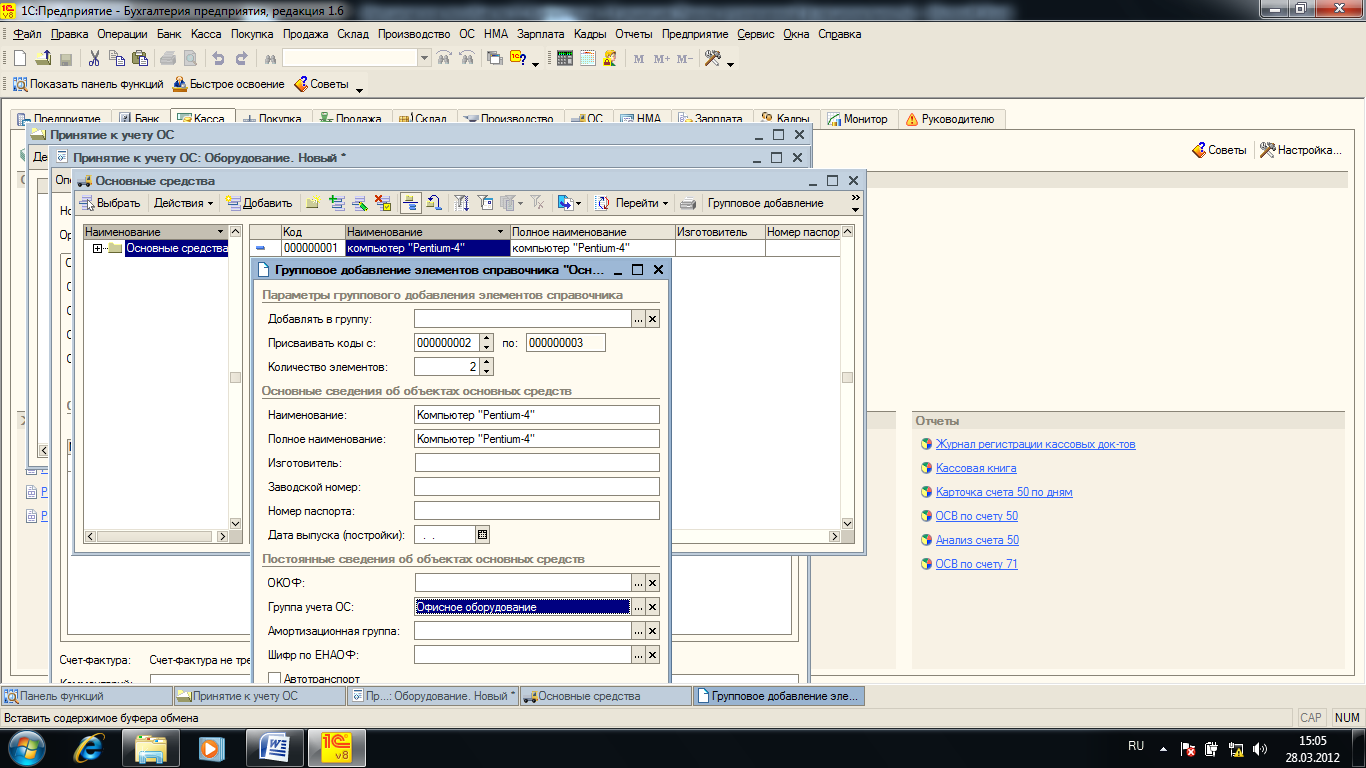Click the New document icon in main toolbar
The image size is (1366, 768).
coord(20,58)
